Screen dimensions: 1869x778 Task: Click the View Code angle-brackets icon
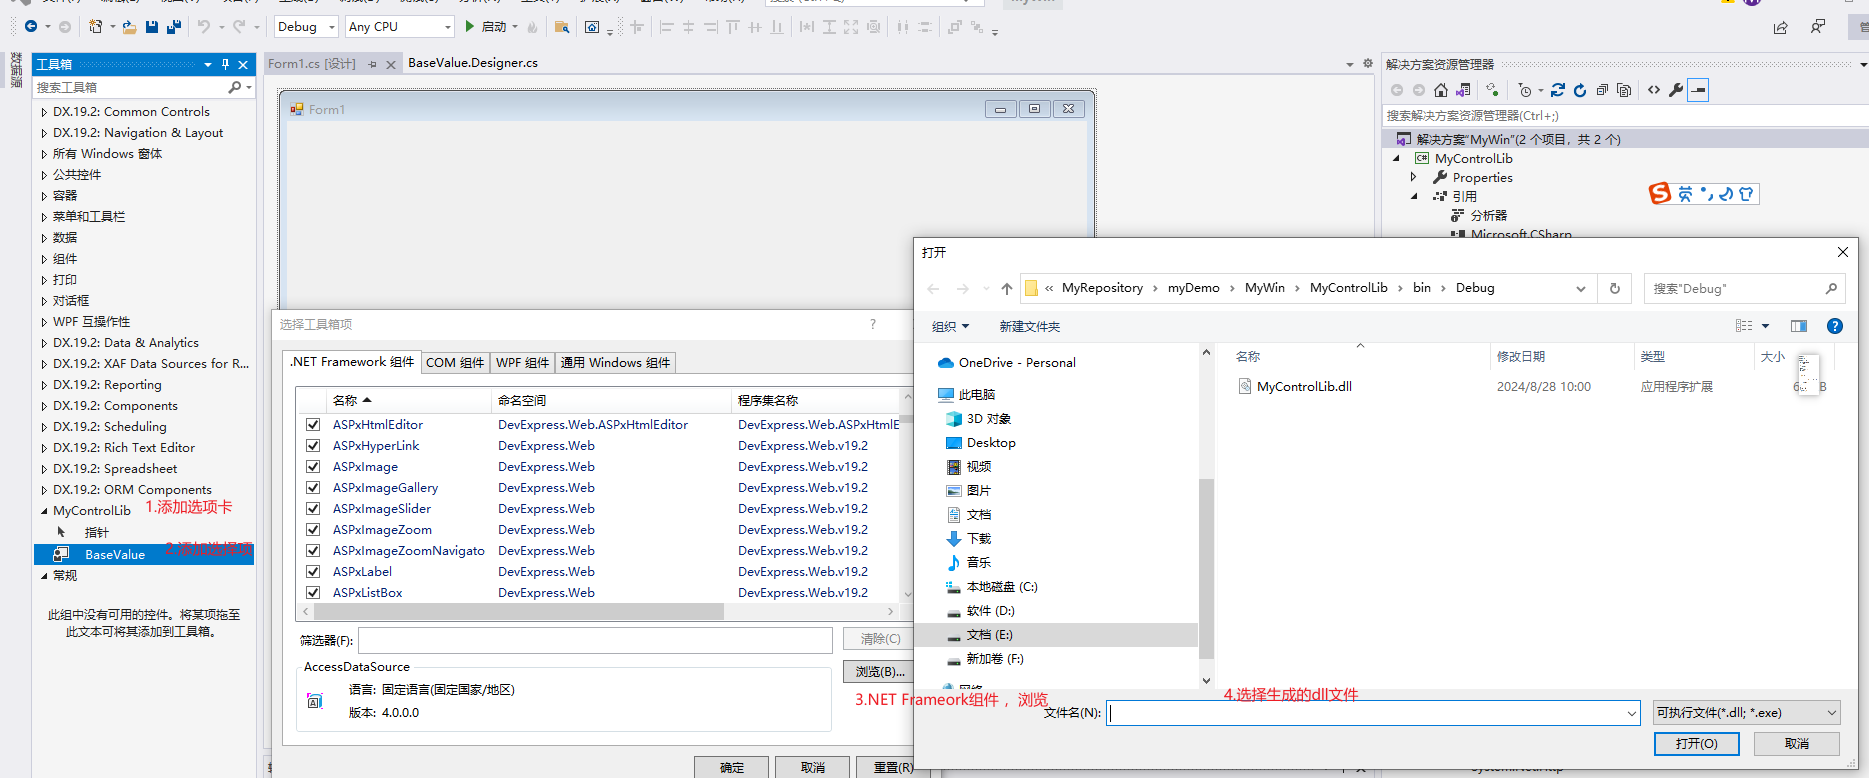[1654, 90]
